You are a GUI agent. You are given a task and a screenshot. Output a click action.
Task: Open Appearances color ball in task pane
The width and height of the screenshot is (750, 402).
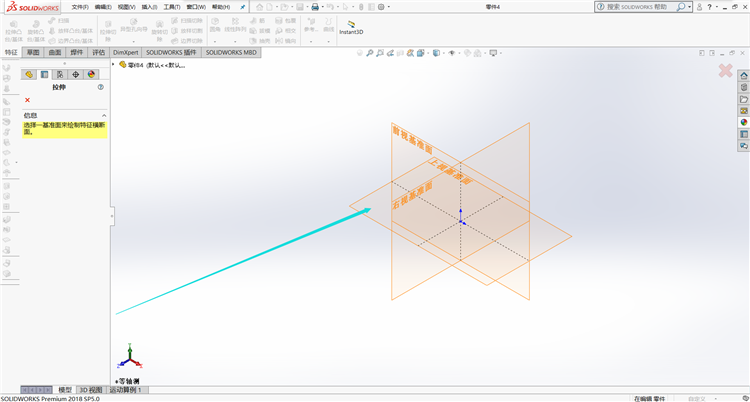click(744, 123)
